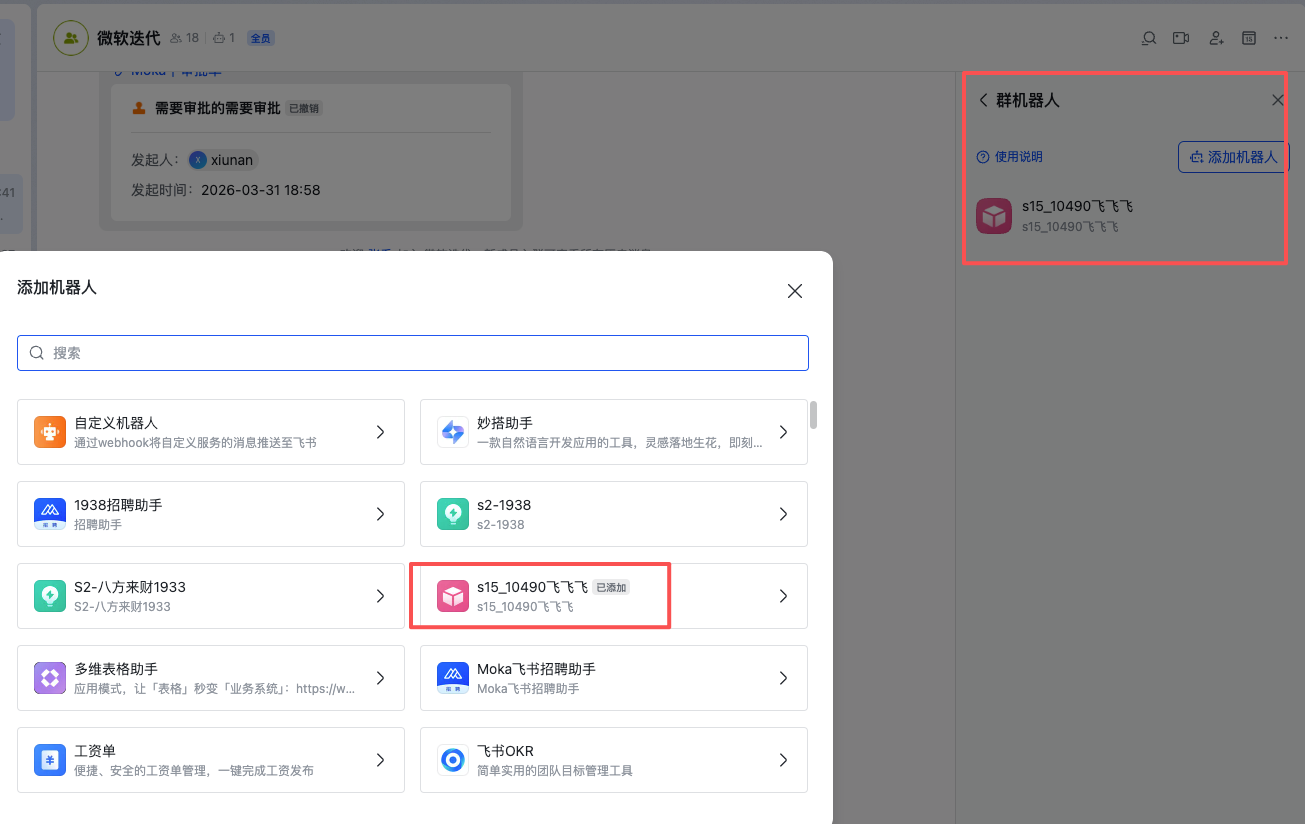Click the 2026-03-31 18:58 timestamp
The width and height of the screenshot is (1305, 824).
260,190
